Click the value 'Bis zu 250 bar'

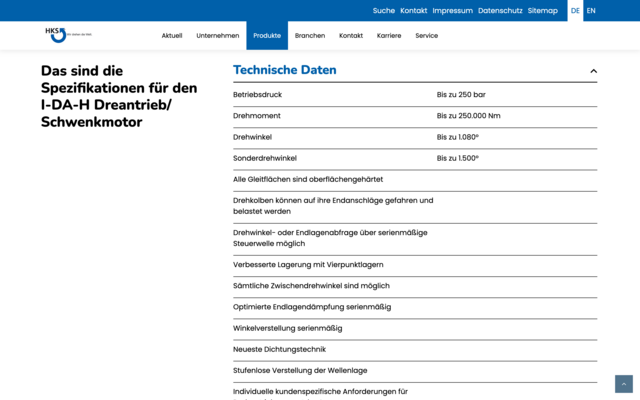pyautogui.click(x=461, y=95)
